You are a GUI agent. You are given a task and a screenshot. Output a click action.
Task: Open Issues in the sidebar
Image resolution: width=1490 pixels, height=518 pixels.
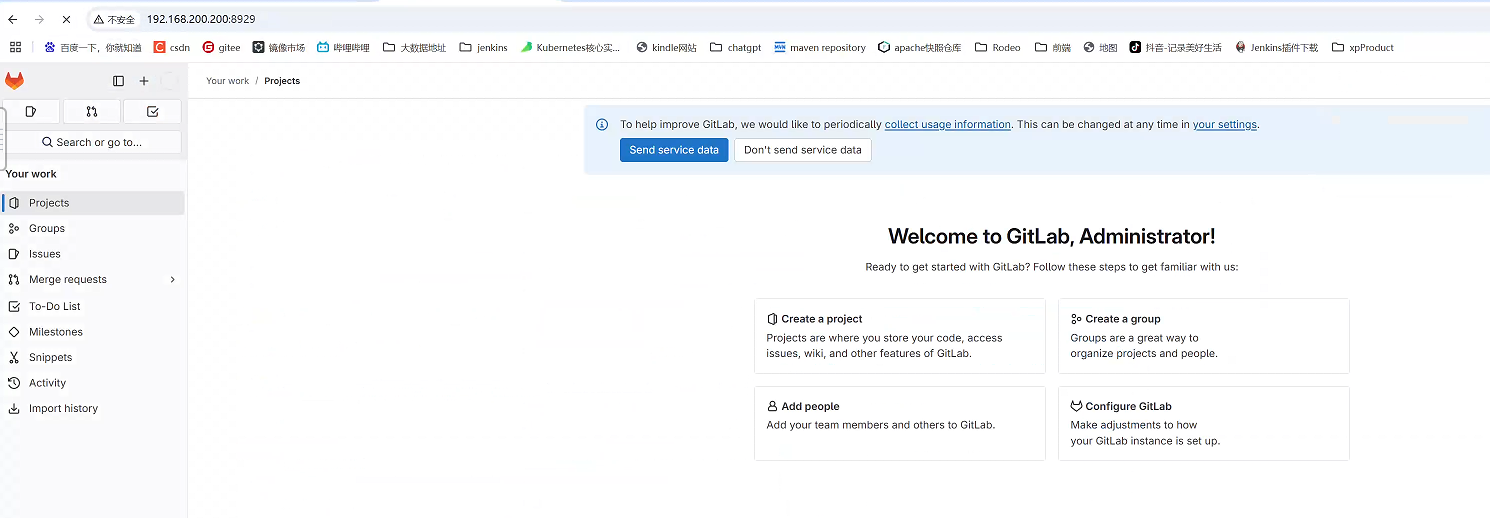pyautogui.click(x=94, y=254)
